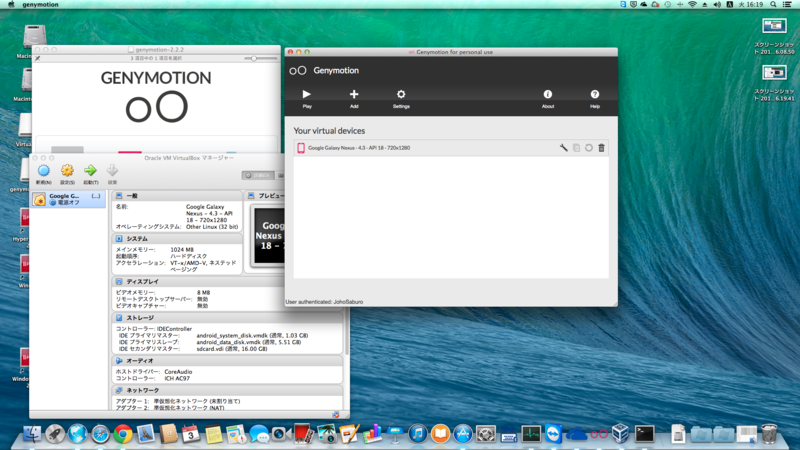800x450 pixels.
Task: Click the システム (System) section header
Action: 177,239
